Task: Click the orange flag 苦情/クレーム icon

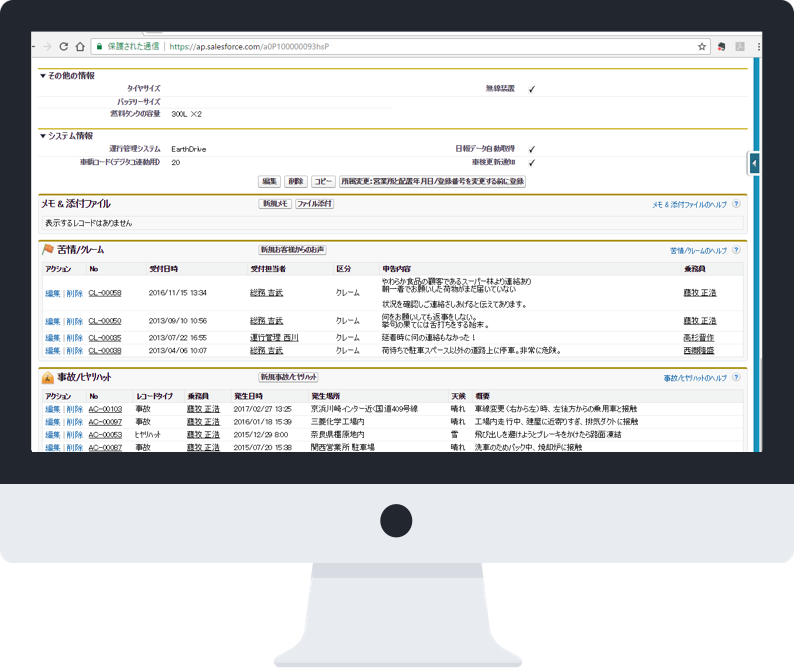Action: 48,249
